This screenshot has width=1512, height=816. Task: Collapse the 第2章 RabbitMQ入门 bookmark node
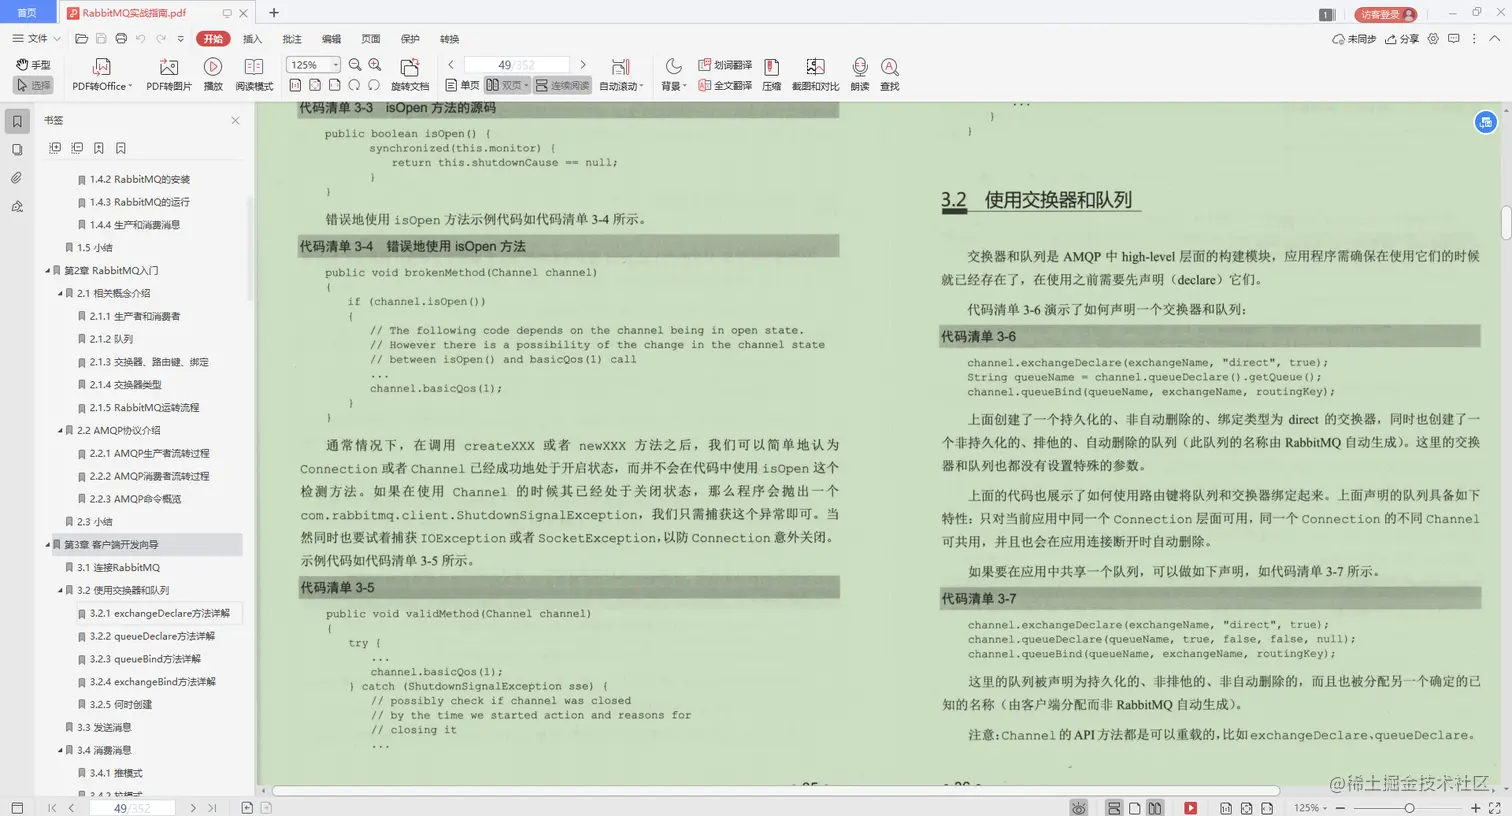(46, 270)
